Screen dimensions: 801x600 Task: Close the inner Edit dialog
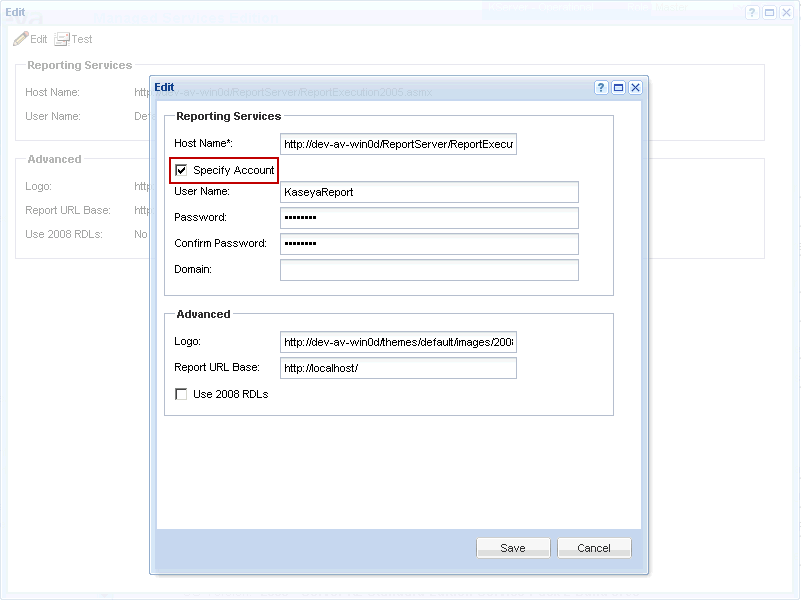tap(635, 88)
